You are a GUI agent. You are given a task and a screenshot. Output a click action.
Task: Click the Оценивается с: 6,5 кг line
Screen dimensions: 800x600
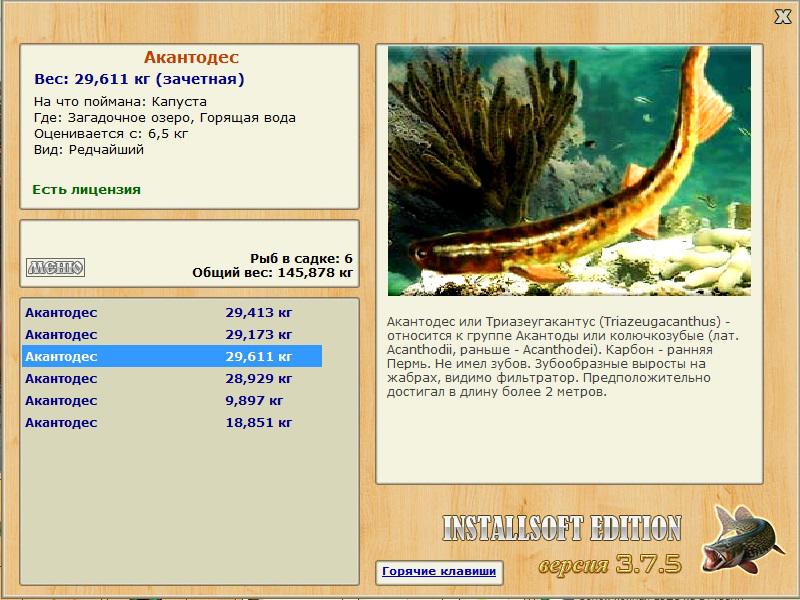coord(111,134)
